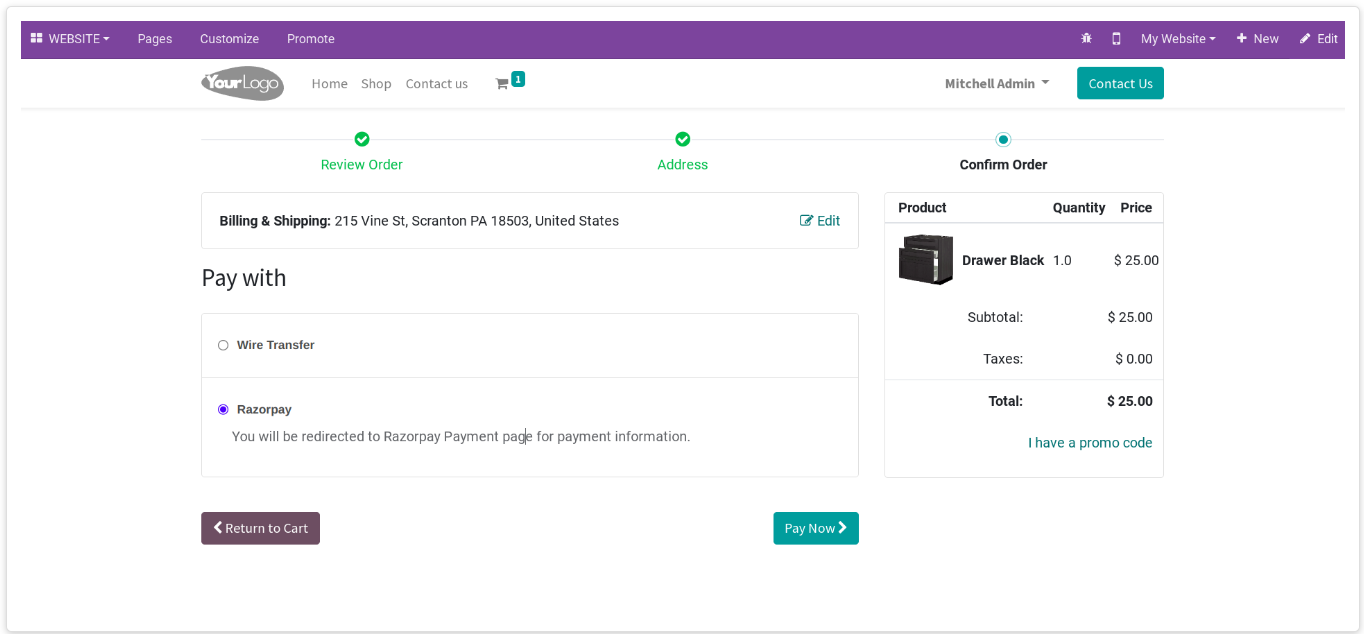Click the Confirm Order step indicator
The height and width of the screenshot is (634, 1364).
(x=1003, y=139)
